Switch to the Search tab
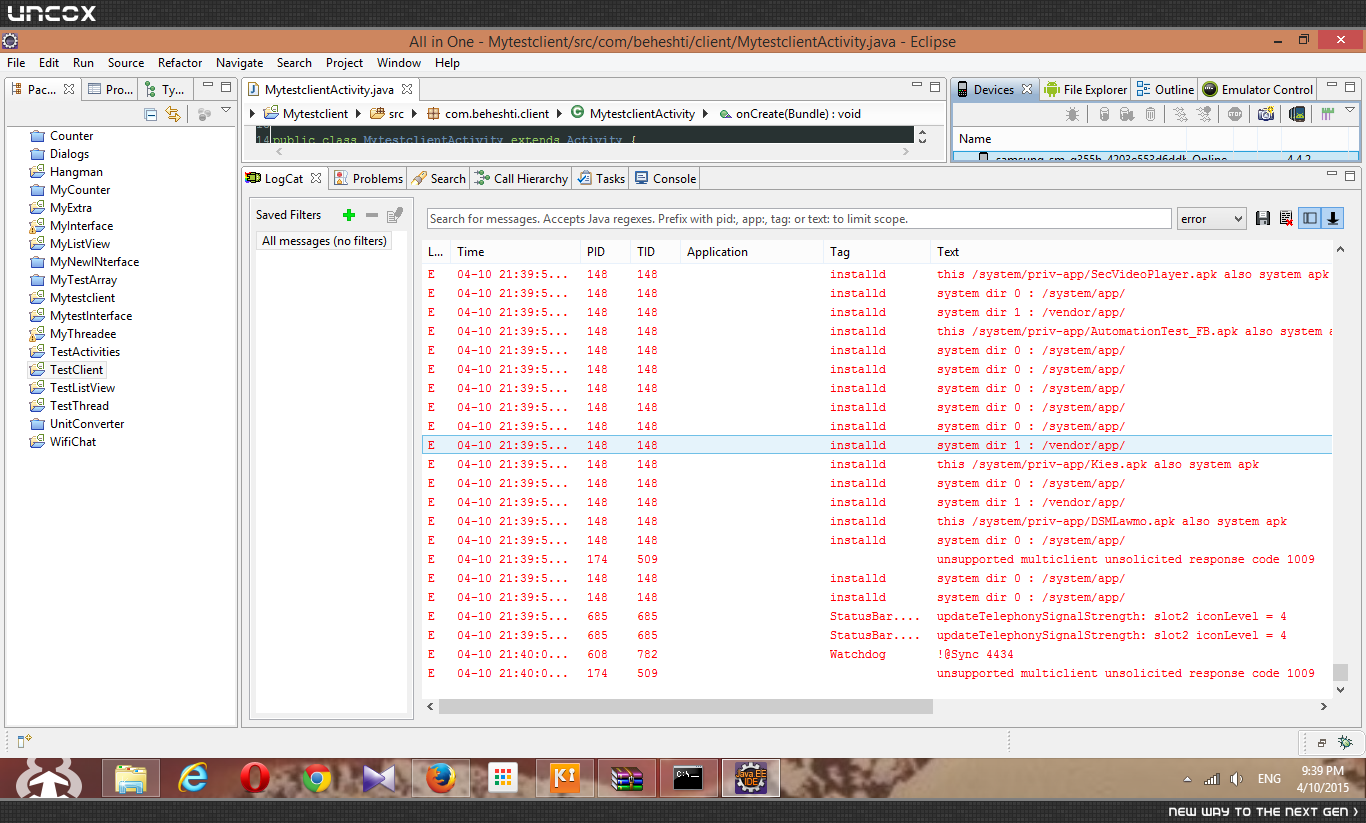This screenshot has width=1366, height=823. 439,179
